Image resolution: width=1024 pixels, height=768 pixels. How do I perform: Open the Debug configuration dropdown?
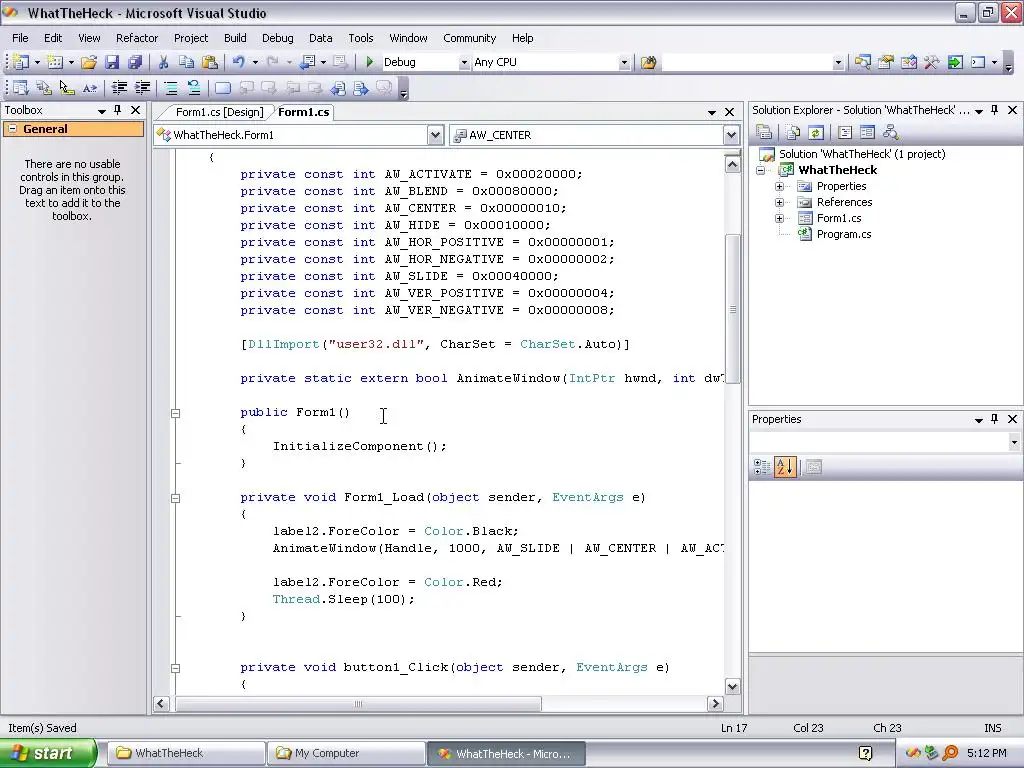(x=464, y=62)
